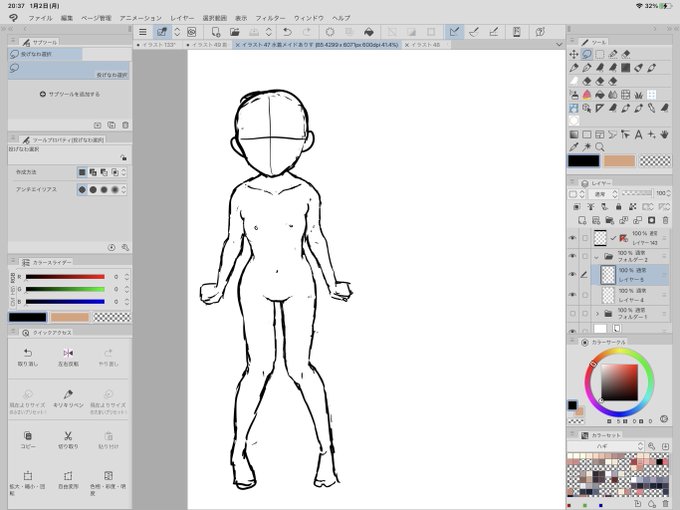
Task: Switch to the イラスト133 canvas tab
Action: point(158,45)
